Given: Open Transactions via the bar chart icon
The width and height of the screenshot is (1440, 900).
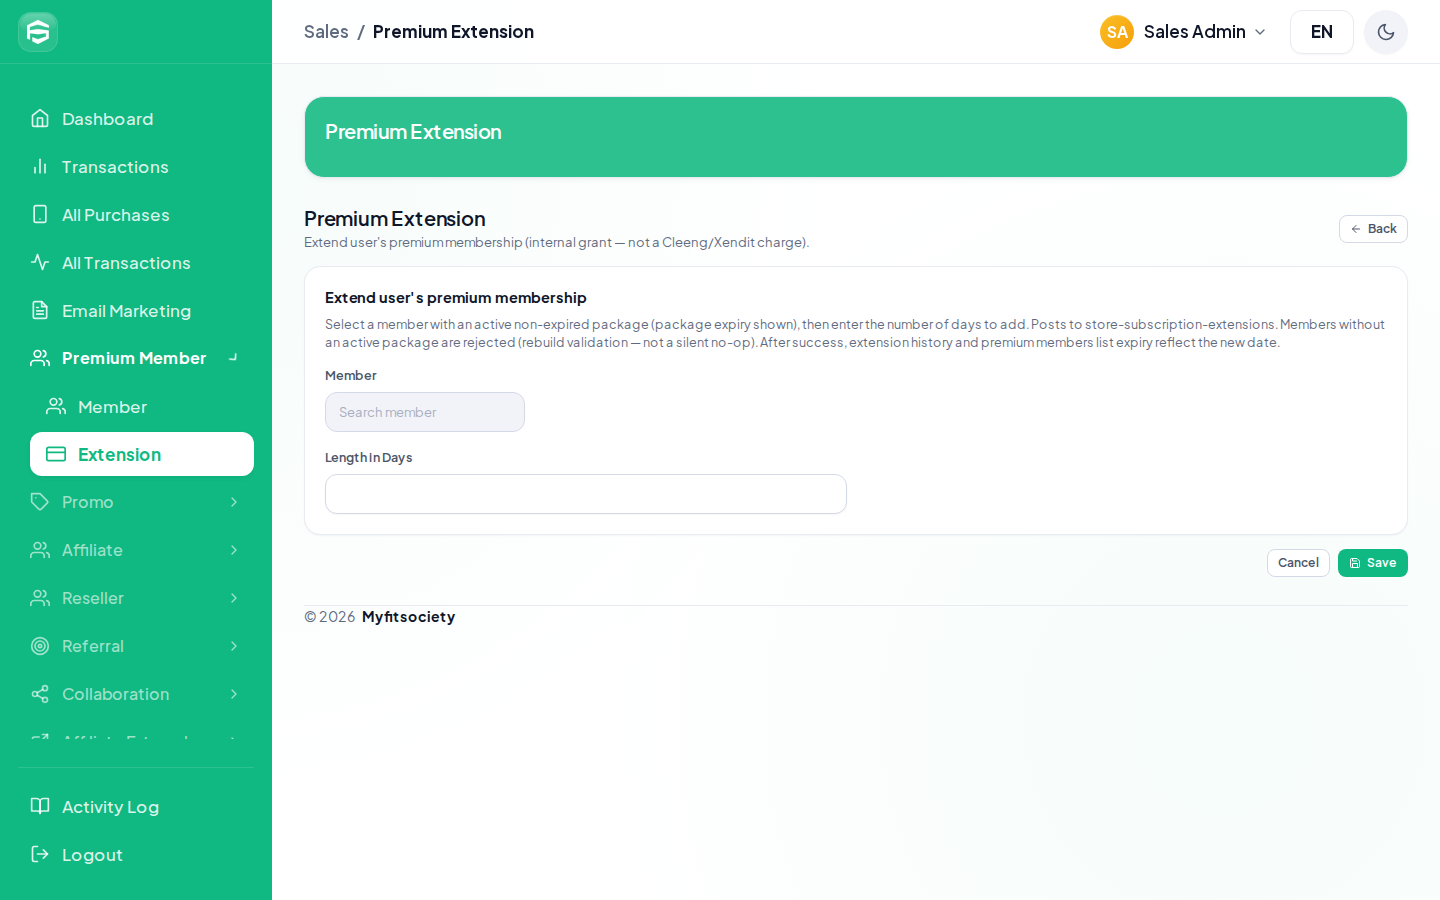Looking at the screenshot, I should click(x=40, y=167).
